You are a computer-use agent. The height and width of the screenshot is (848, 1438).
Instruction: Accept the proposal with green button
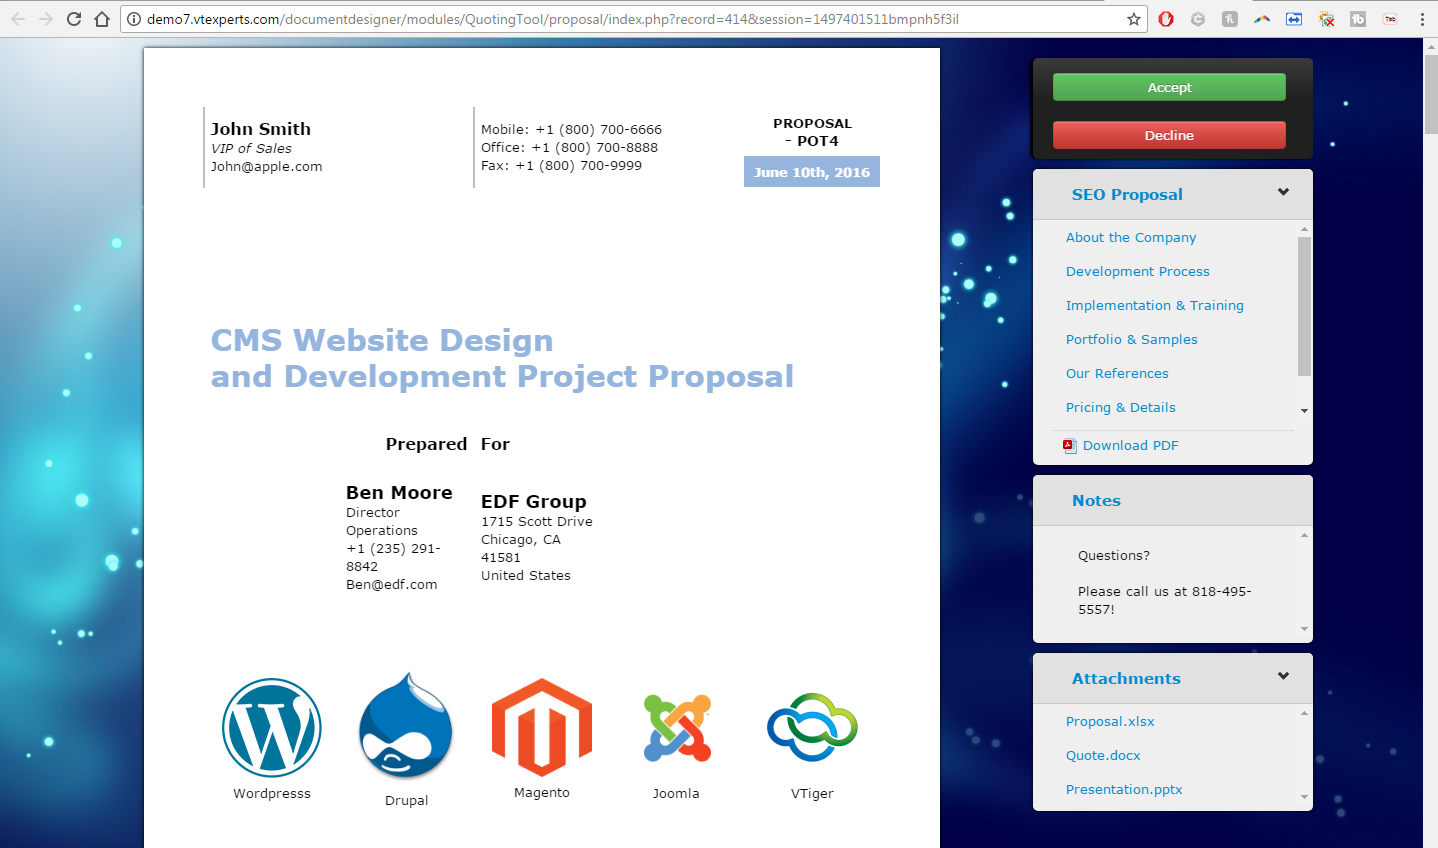1169,87
